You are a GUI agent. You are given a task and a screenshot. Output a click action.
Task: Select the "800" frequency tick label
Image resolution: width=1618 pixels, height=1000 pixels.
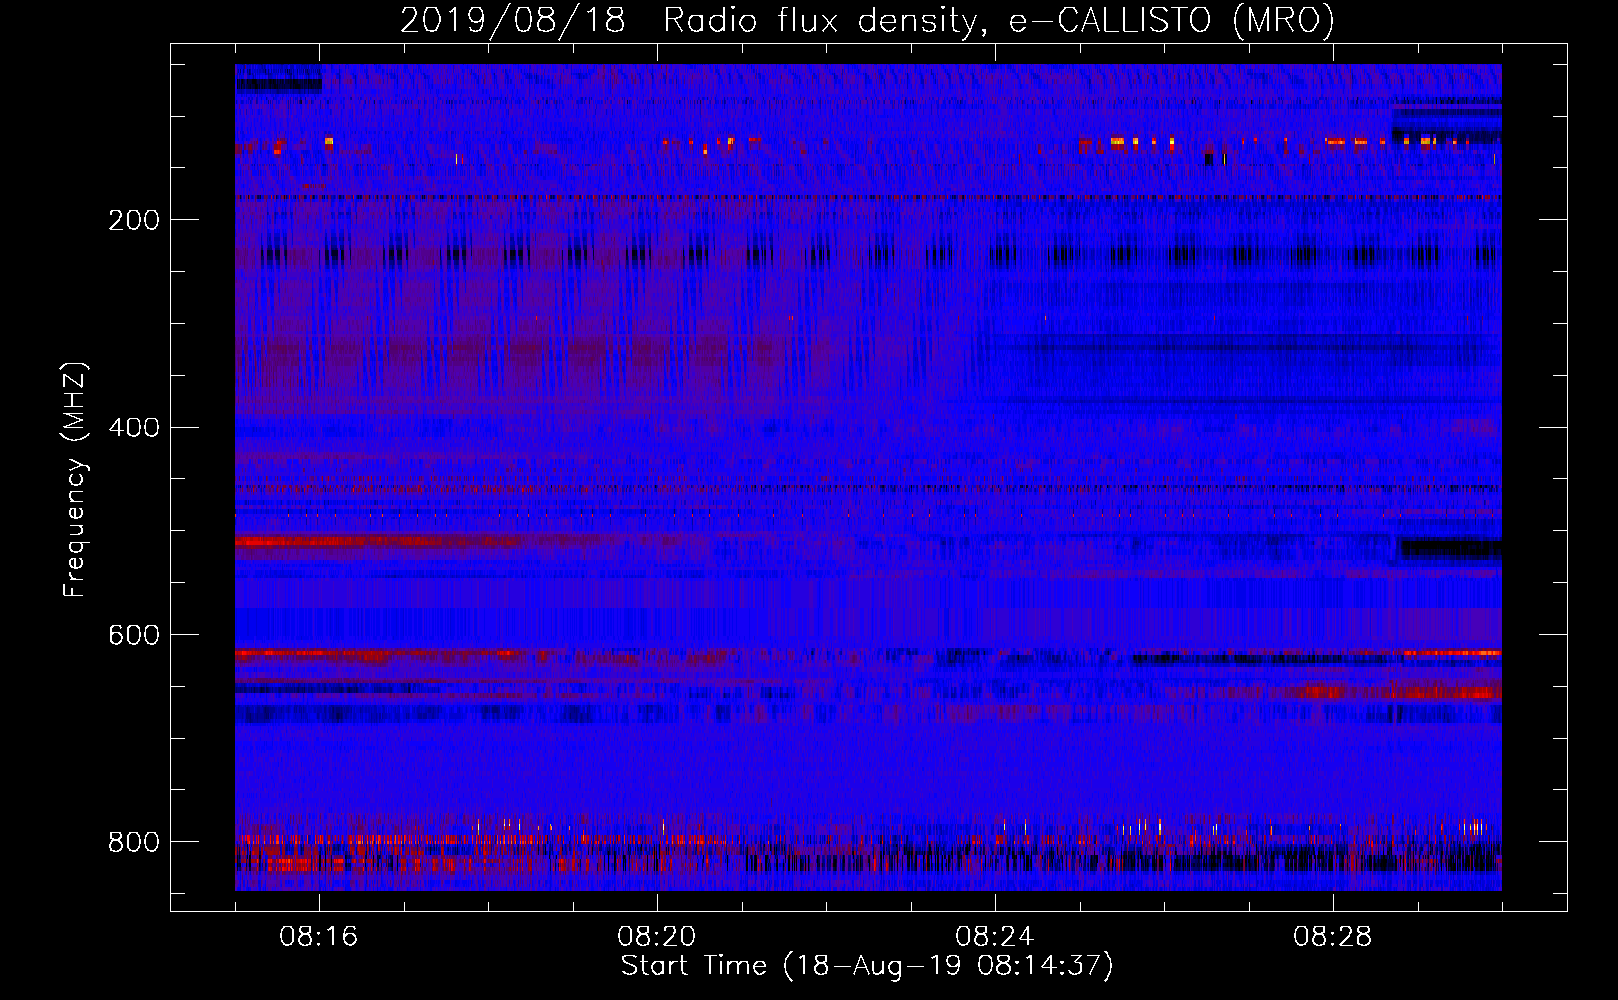(x=133, y=842)
